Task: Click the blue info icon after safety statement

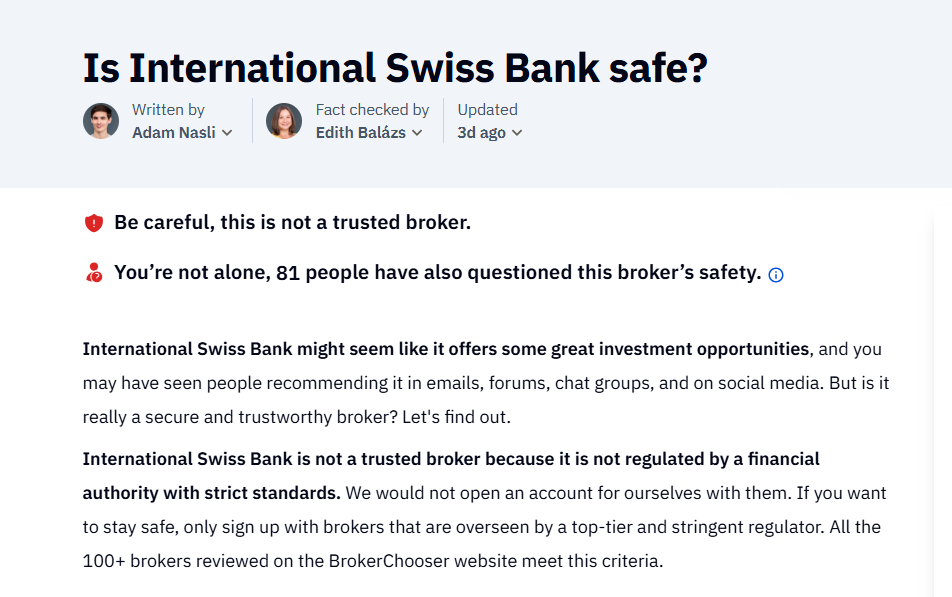Action: click(x=775, y=275)
